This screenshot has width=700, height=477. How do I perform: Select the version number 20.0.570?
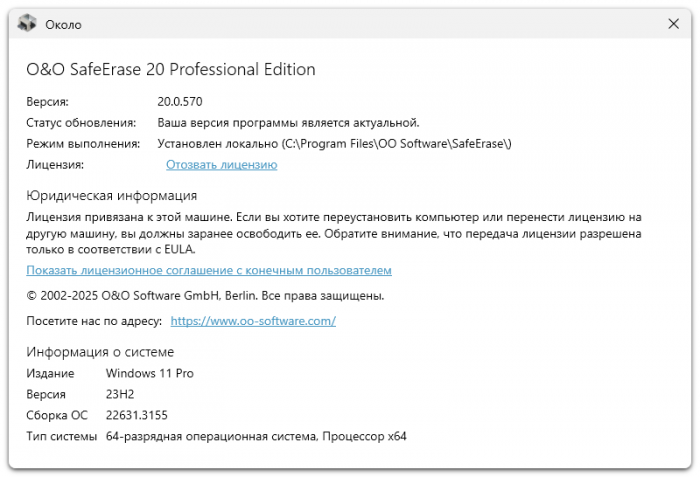point(179,102)
